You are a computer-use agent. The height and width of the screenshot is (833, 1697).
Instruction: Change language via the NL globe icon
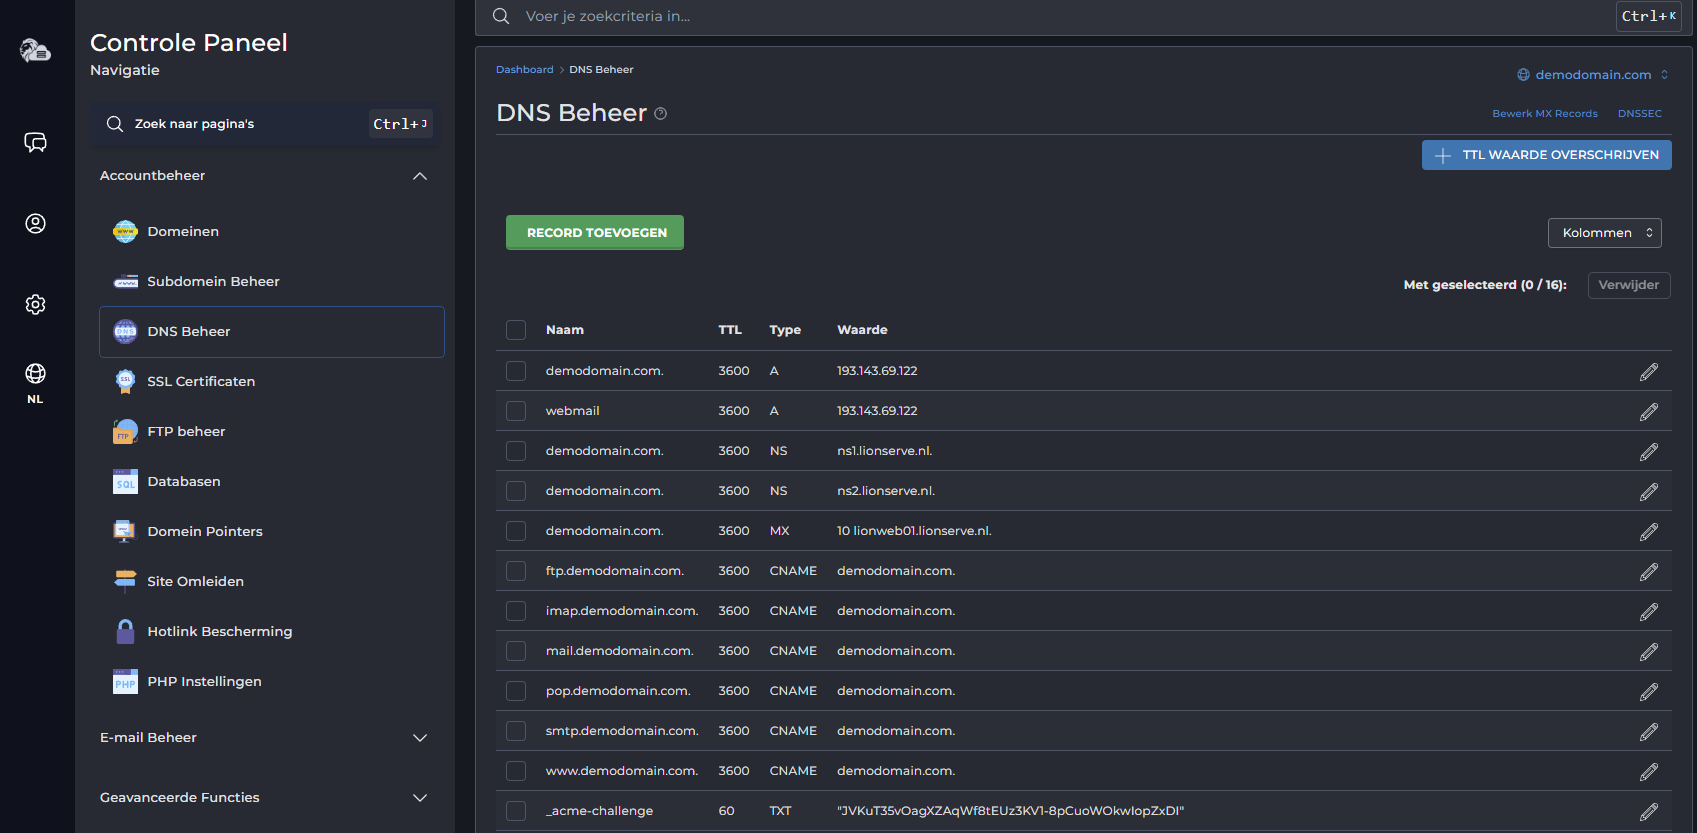click(x=35, y=383)
